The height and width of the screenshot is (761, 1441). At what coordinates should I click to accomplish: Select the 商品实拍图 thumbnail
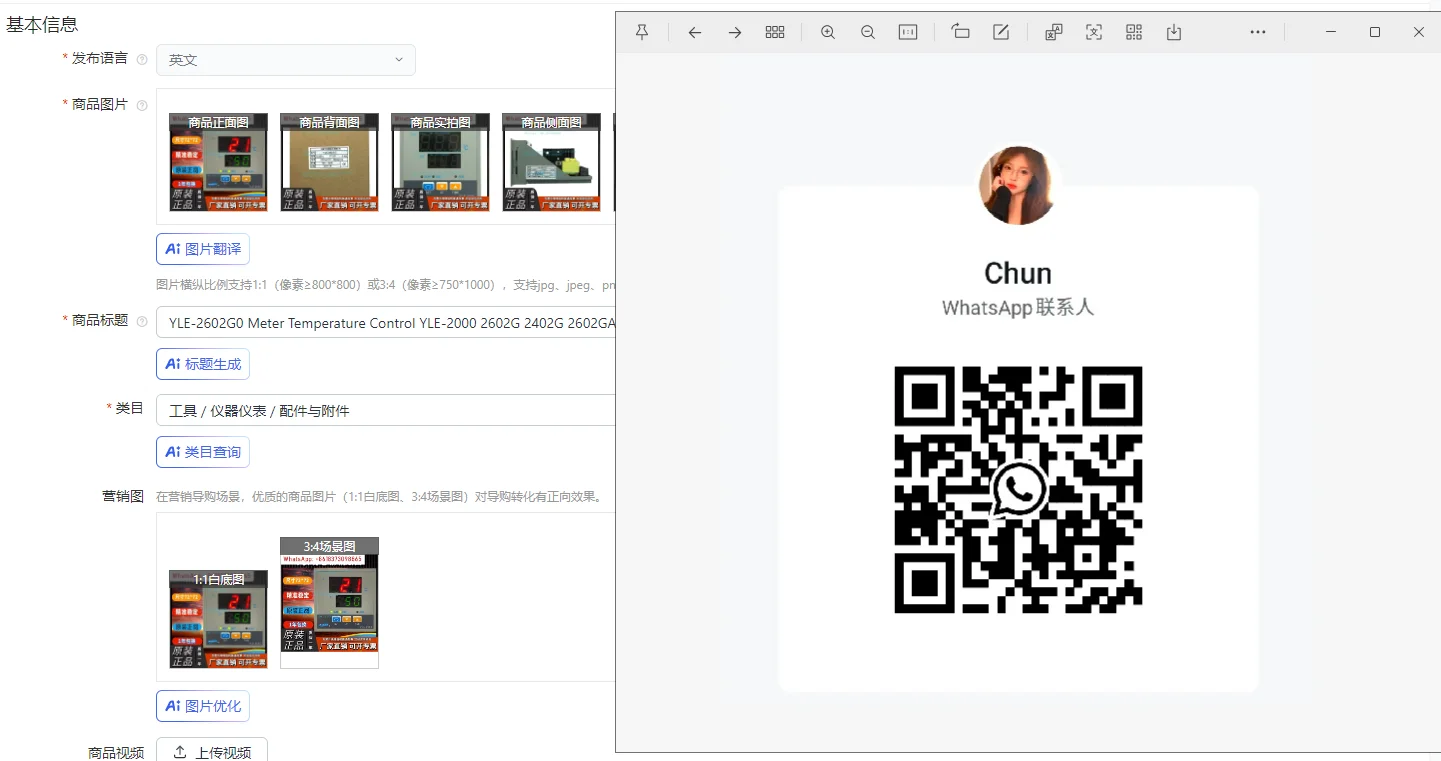click(441, 162)
